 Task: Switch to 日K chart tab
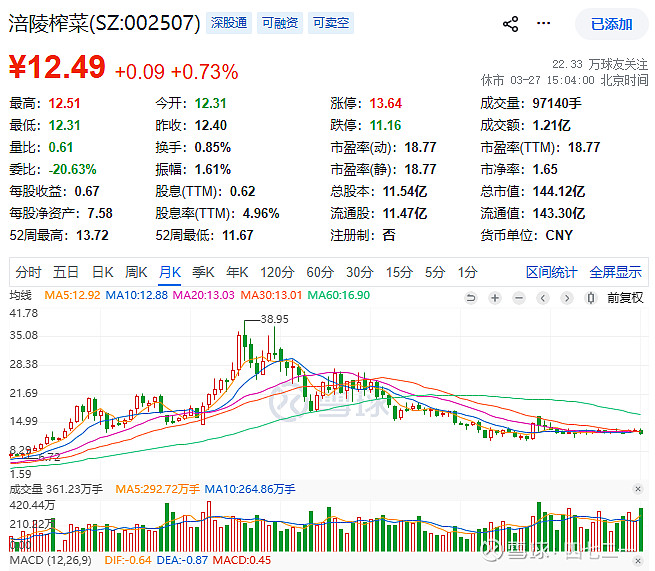(x=102, y=272)
